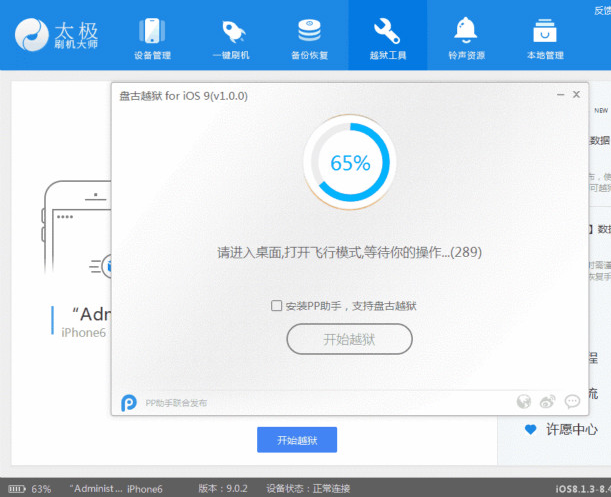Click the outlined 开始越狱 button in dialog
This screenshot has width=611, height=497.
pos(349,339)
